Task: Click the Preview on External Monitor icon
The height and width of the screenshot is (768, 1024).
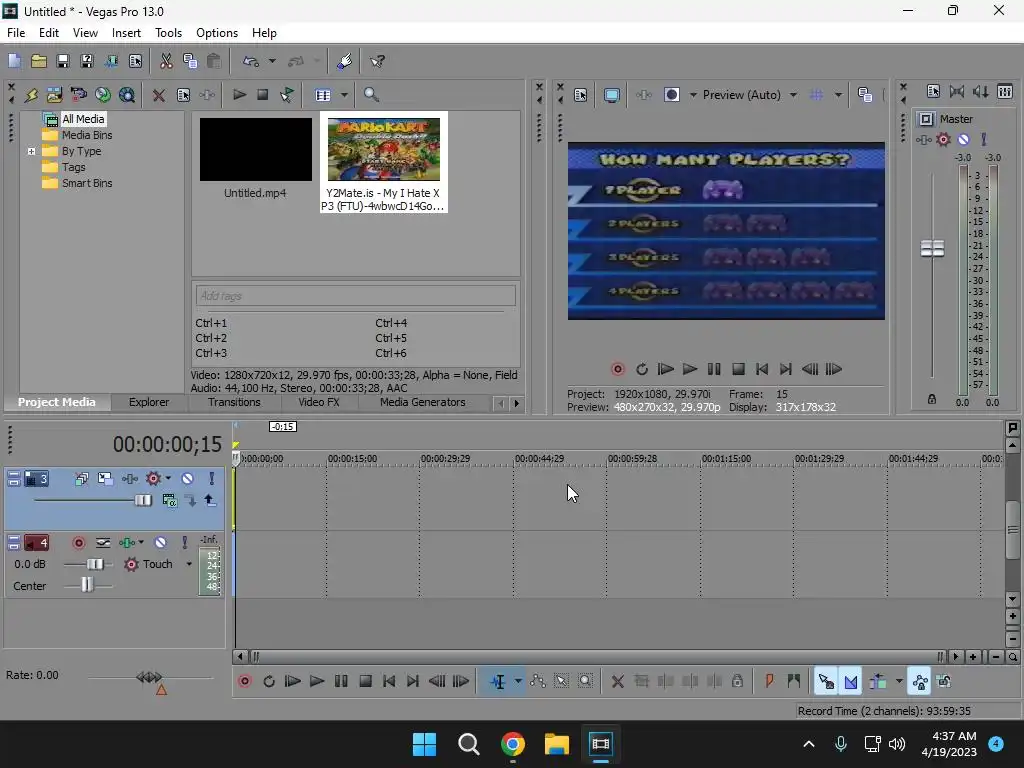Action: click(x=611, y=95)
